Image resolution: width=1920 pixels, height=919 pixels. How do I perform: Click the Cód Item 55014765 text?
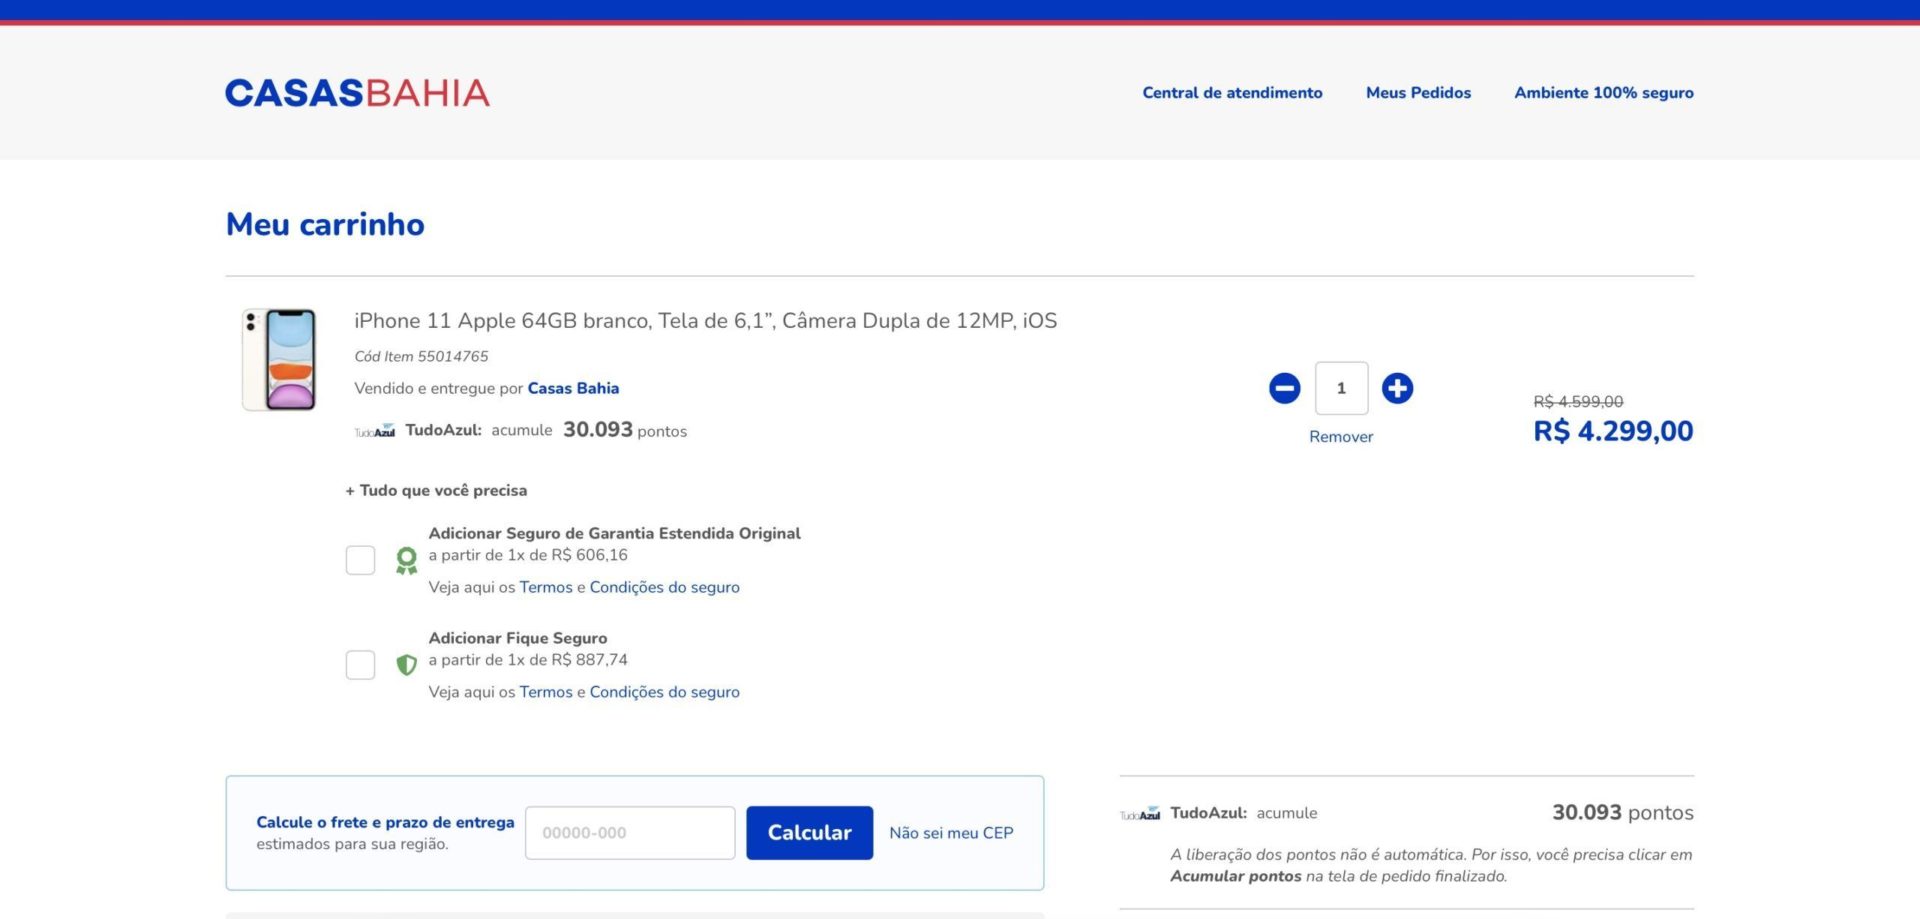tap(421, 356)
